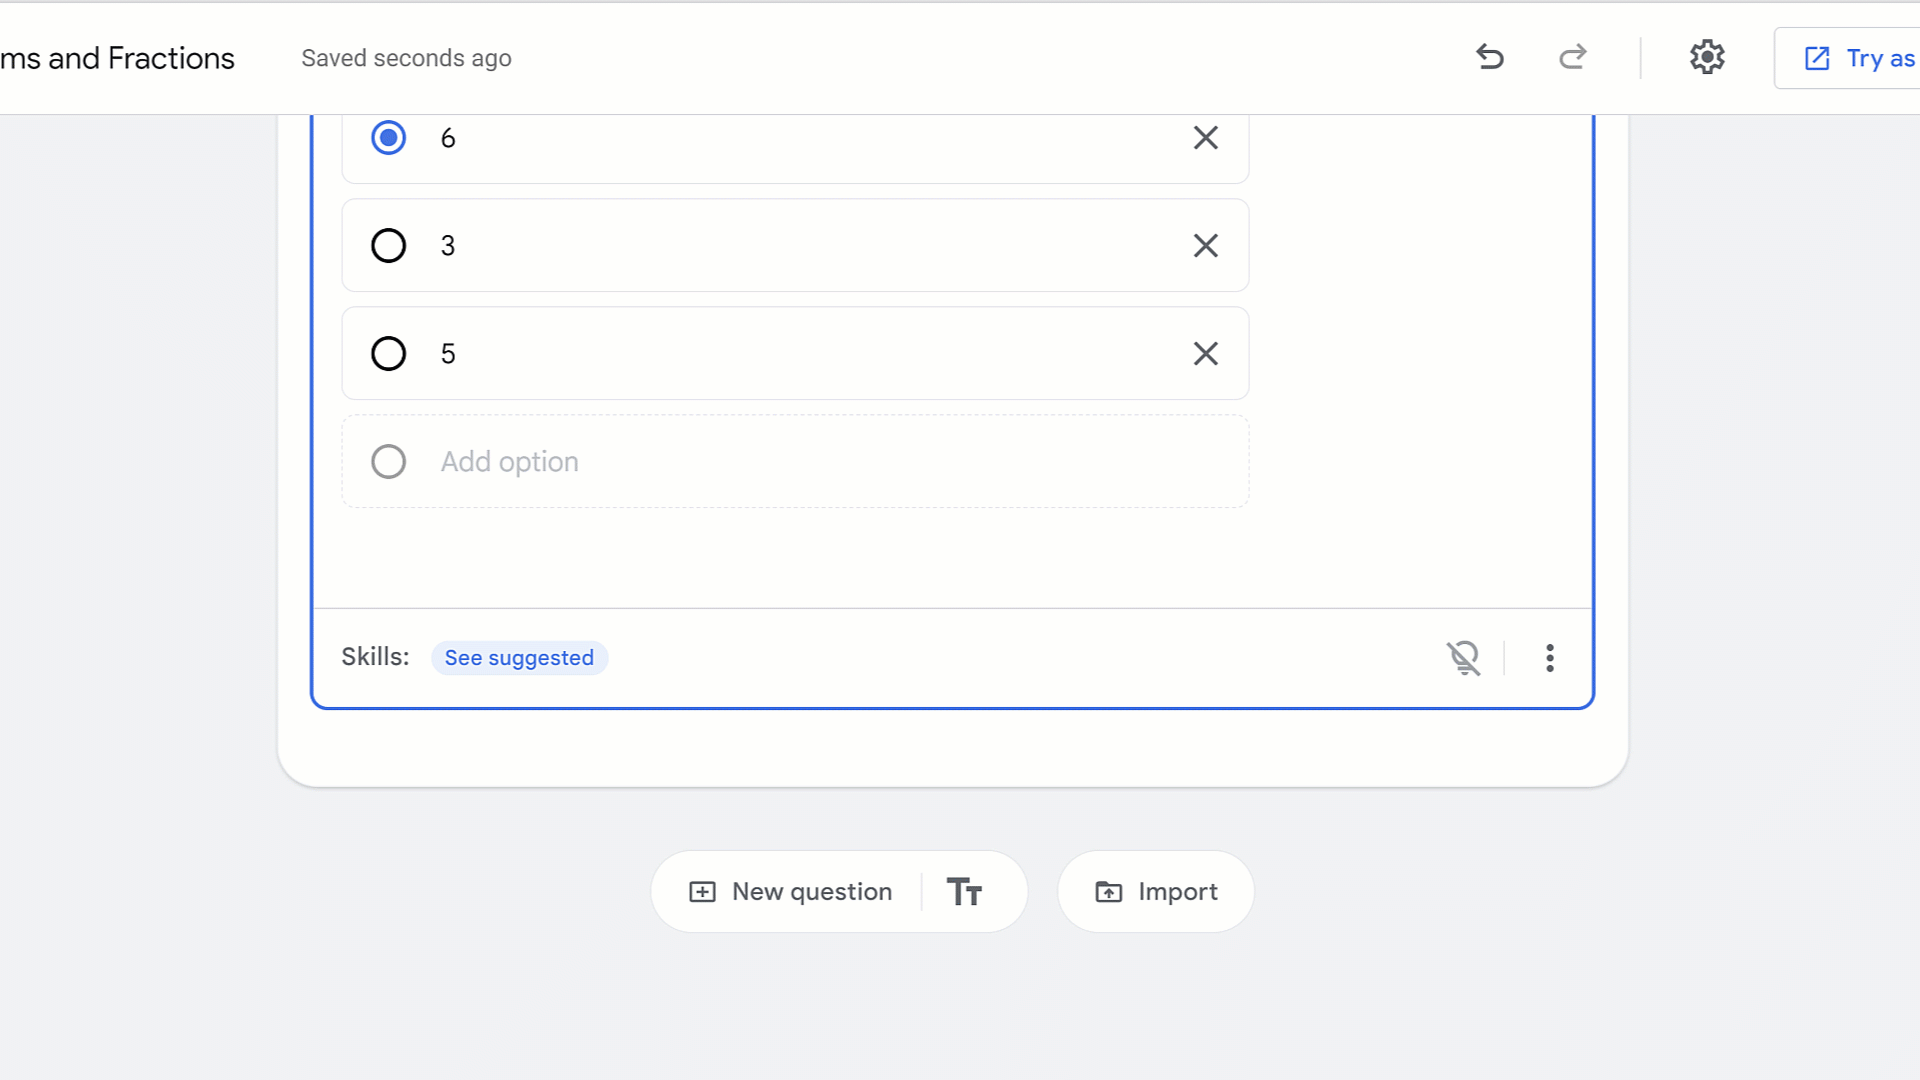Open the Try as preview button
Image resolution: width=1920 pixels, height=1080 pixels.
coord(1858,58)
